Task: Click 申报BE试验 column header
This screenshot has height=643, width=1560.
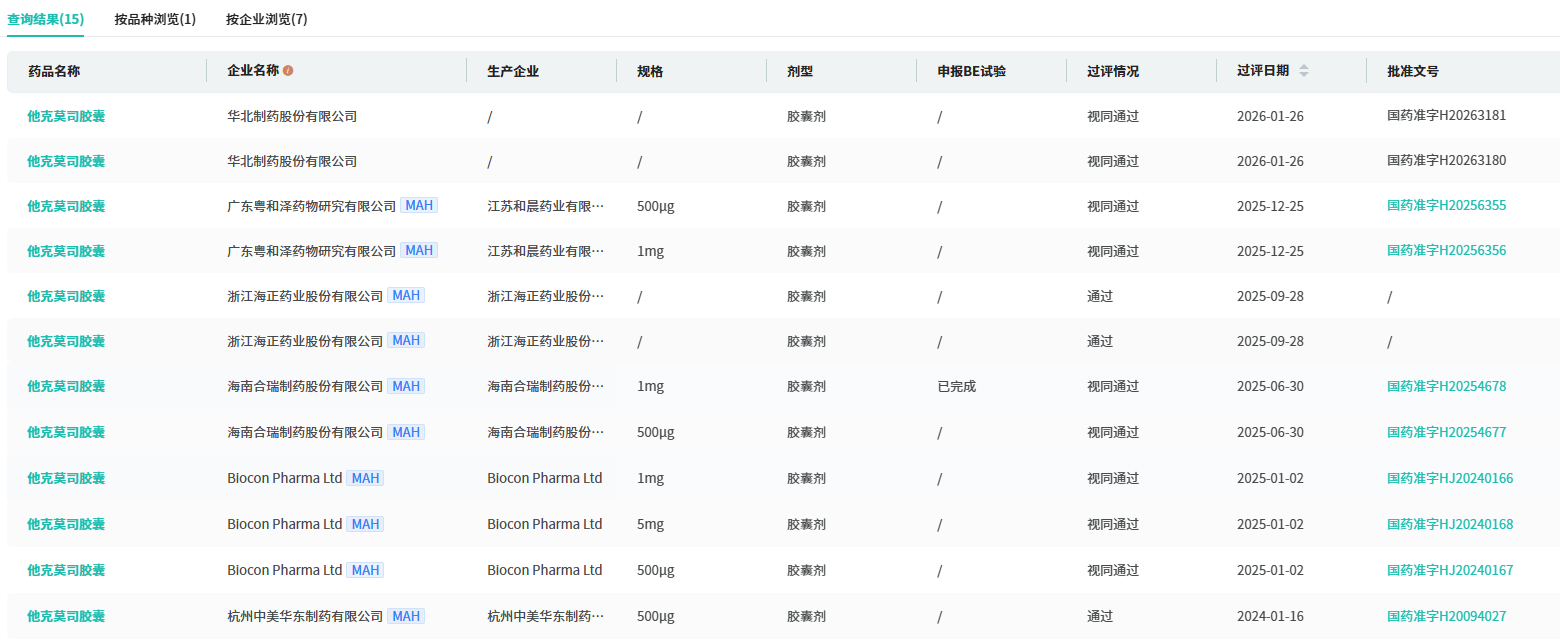Action: (971, 71)
